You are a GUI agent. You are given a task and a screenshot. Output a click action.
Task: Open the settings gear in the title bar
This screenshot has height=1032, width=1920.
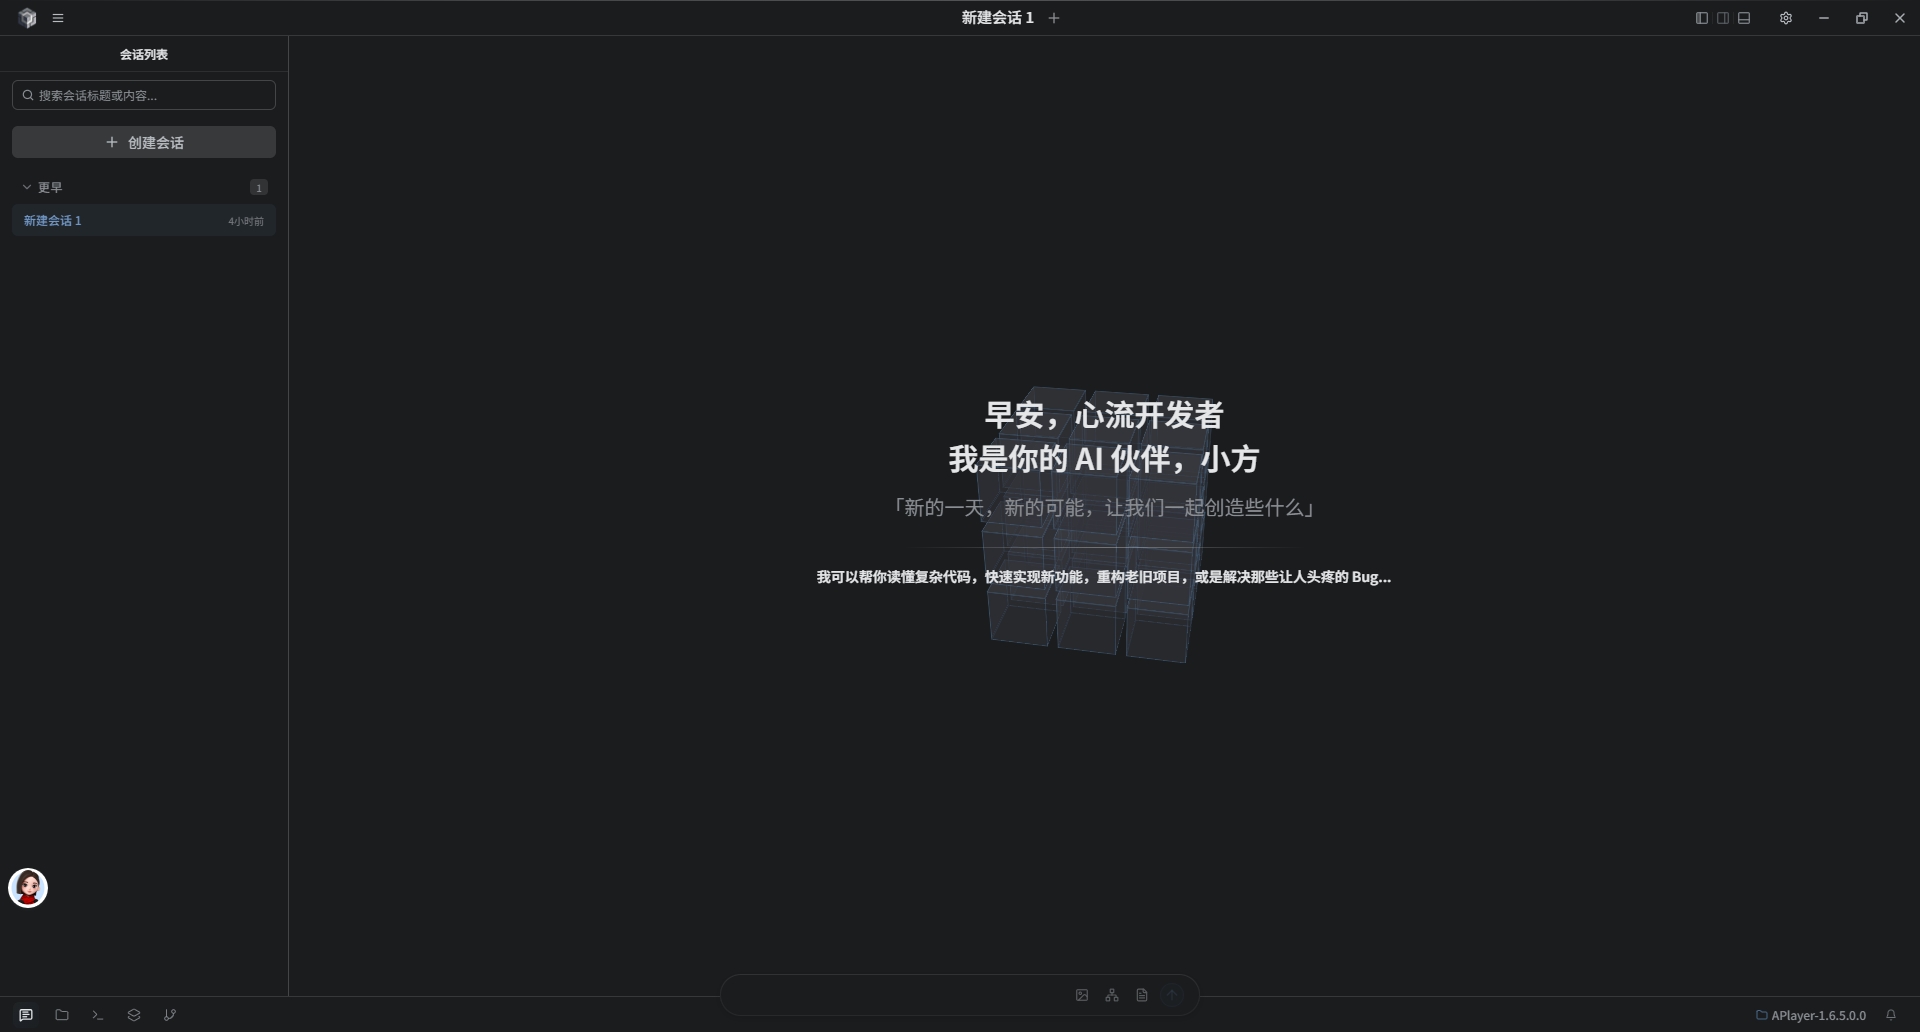click(1787, 17)
